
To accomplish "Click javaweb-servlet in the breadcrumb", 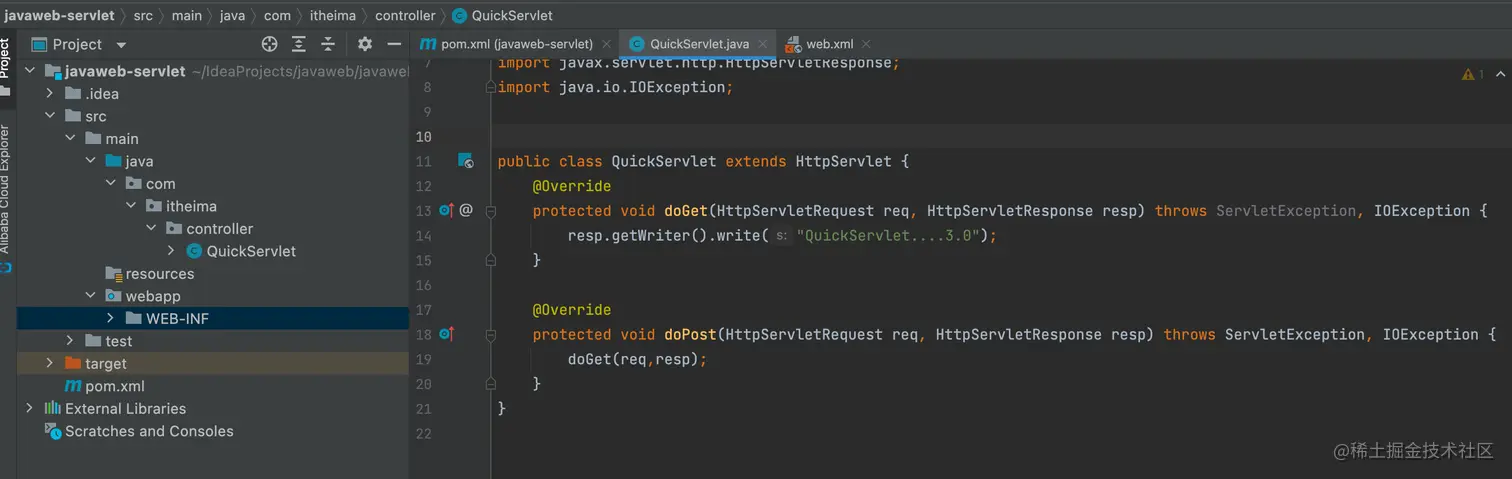I will tap(59, 16).
